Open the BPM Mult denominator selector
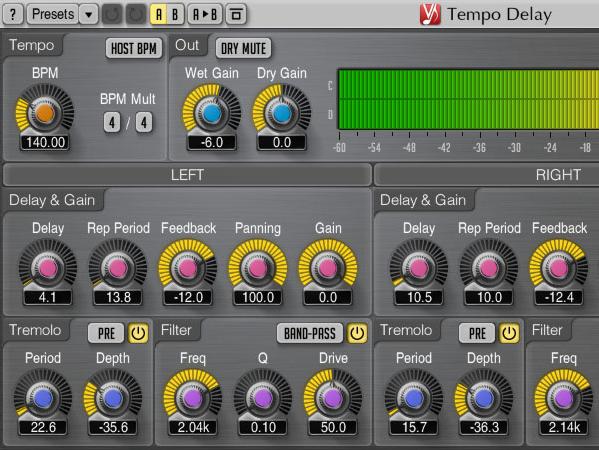The height and width of the screenshot is (450, 599). 144,123
